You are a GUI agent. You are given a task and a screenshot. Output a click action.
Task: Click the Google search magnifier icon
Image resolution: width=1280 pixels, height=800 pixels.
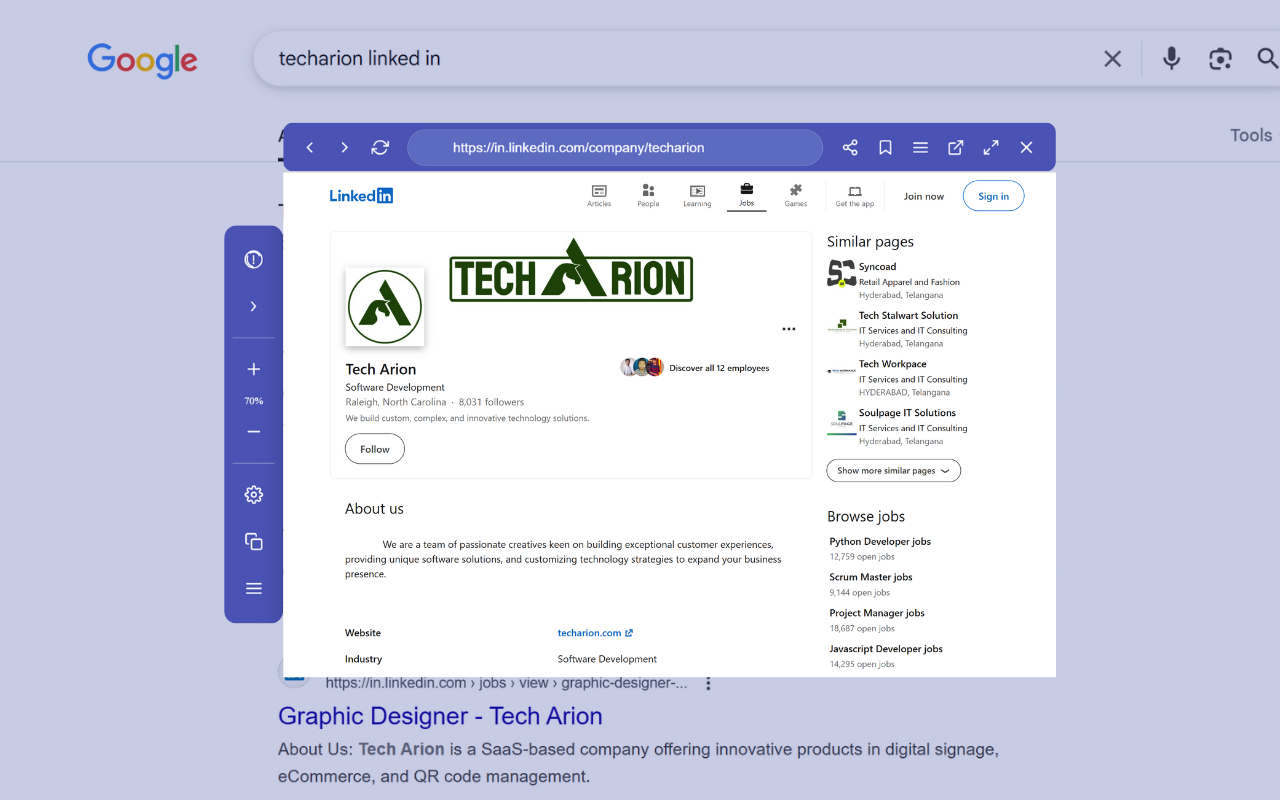coord(1268,59)
